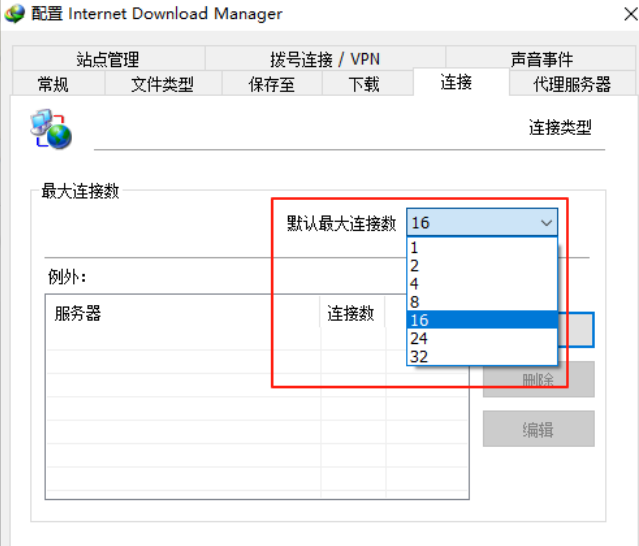Choose 24 in the connections list

click(482, 338)
